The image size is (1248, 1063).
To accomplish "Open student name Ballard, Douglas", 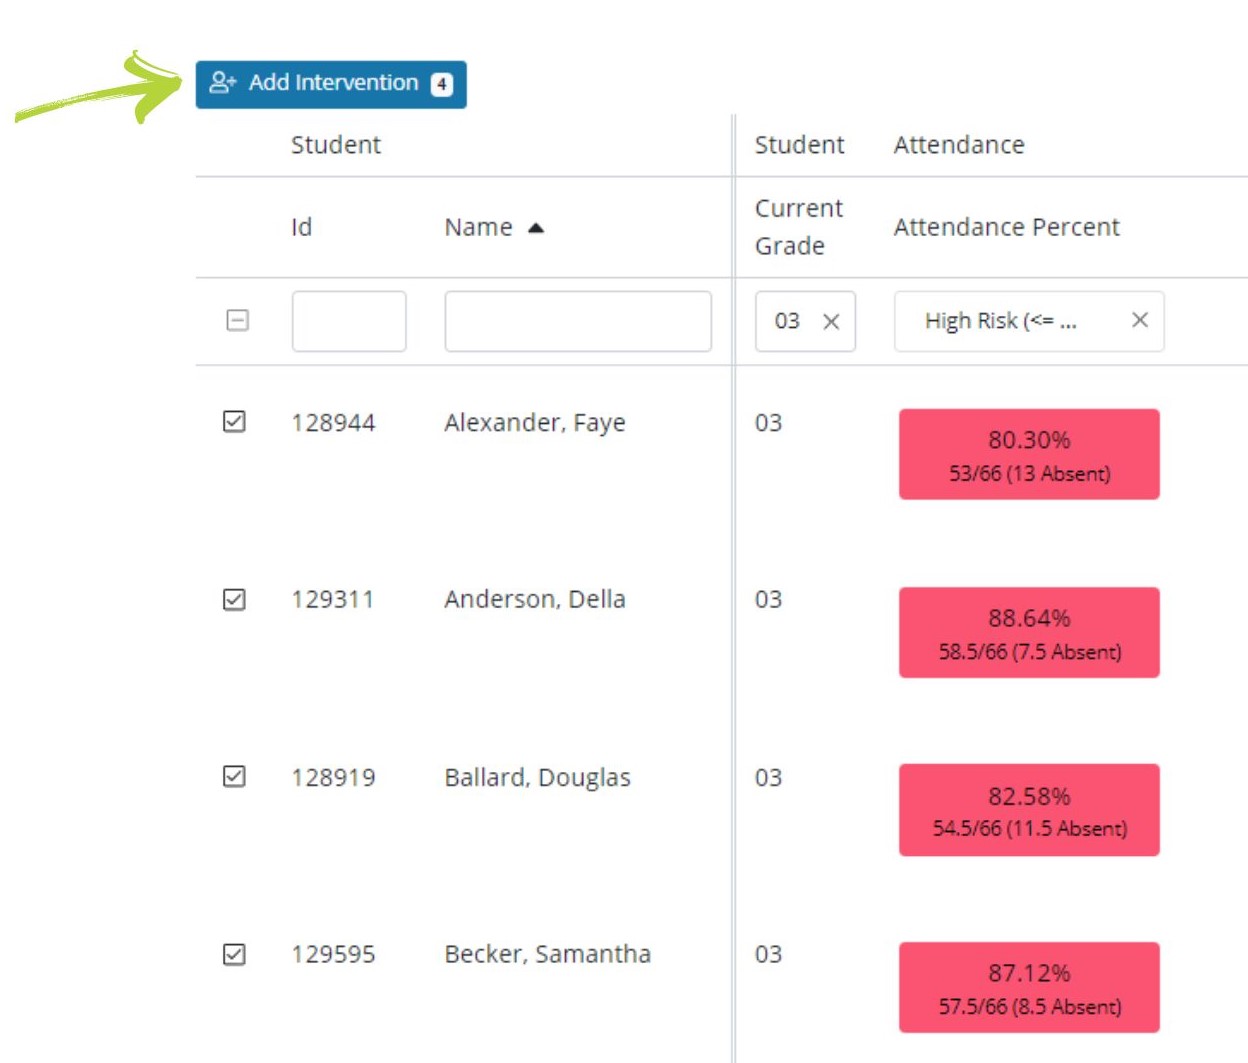I will pos(537,777).
